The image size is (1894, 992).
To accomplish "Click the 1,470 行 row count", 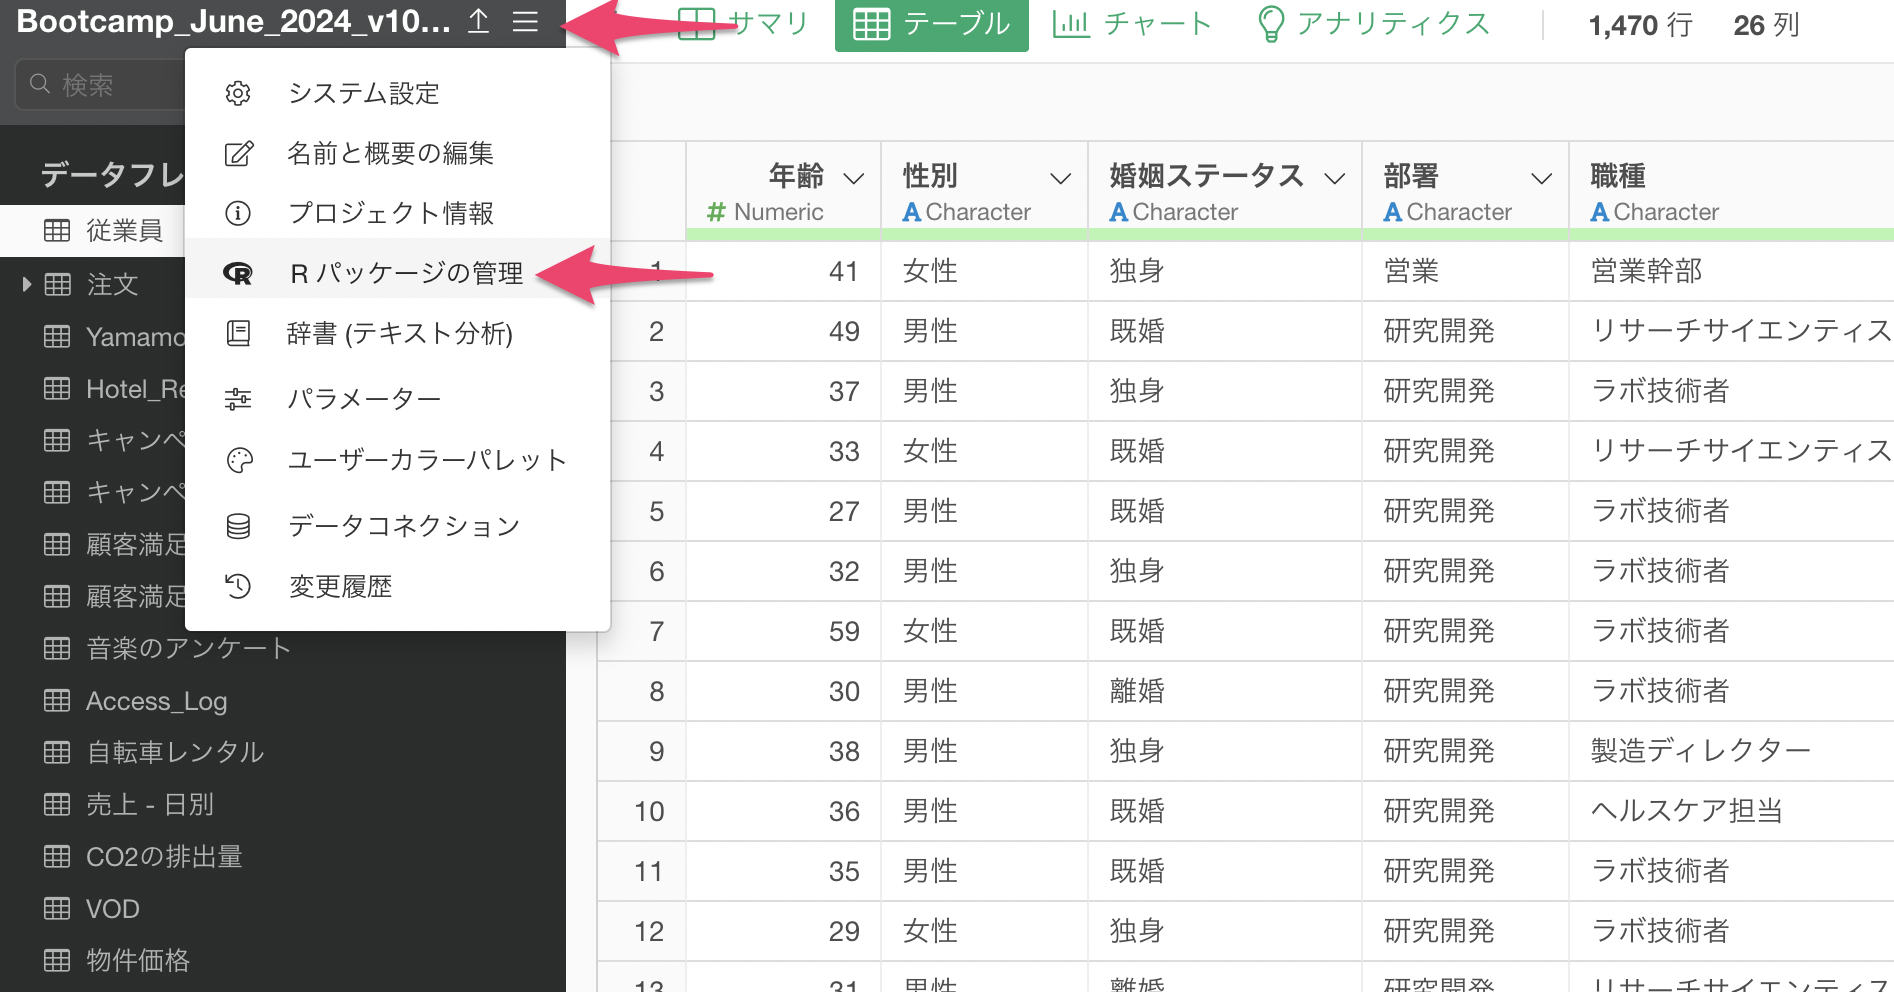I will pyautogui.click(x=1640, y=25).
